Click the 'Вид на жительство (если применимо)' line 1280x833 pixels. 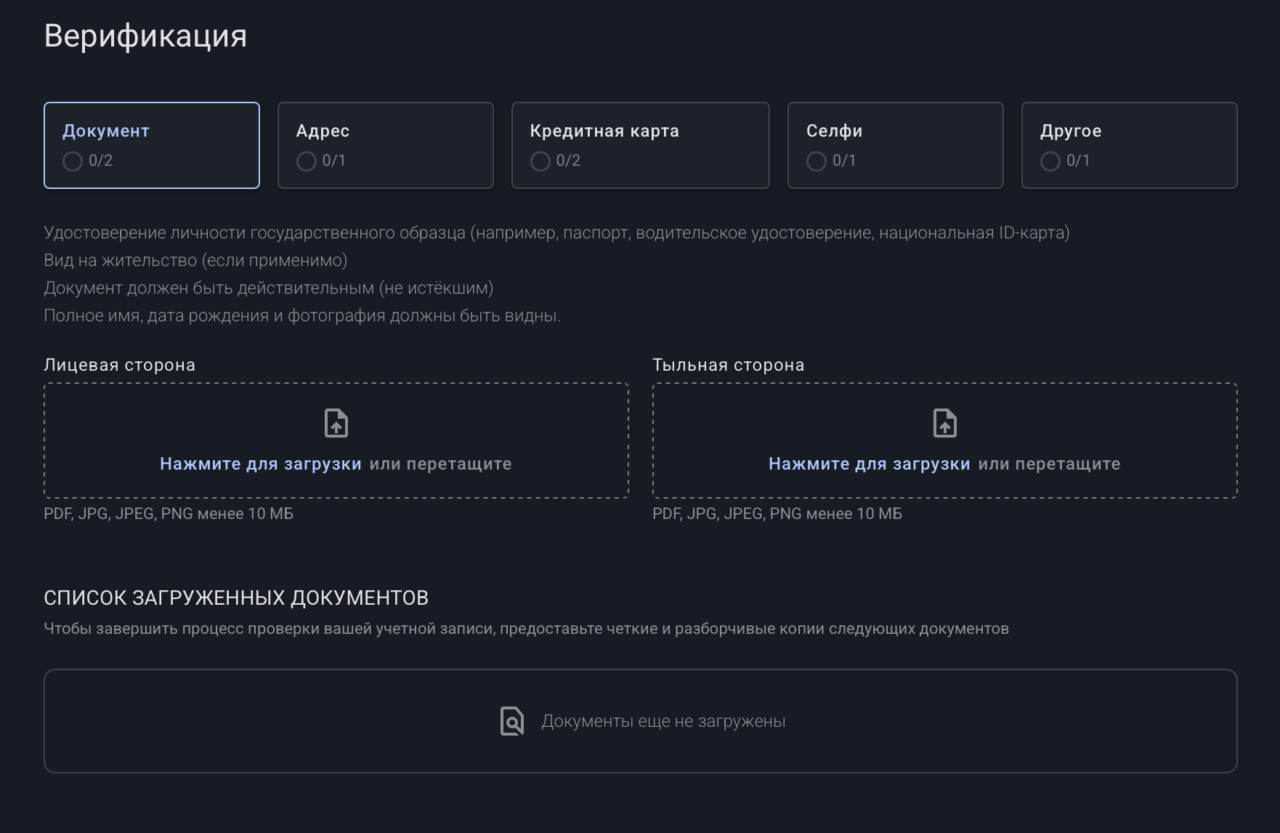196,260
